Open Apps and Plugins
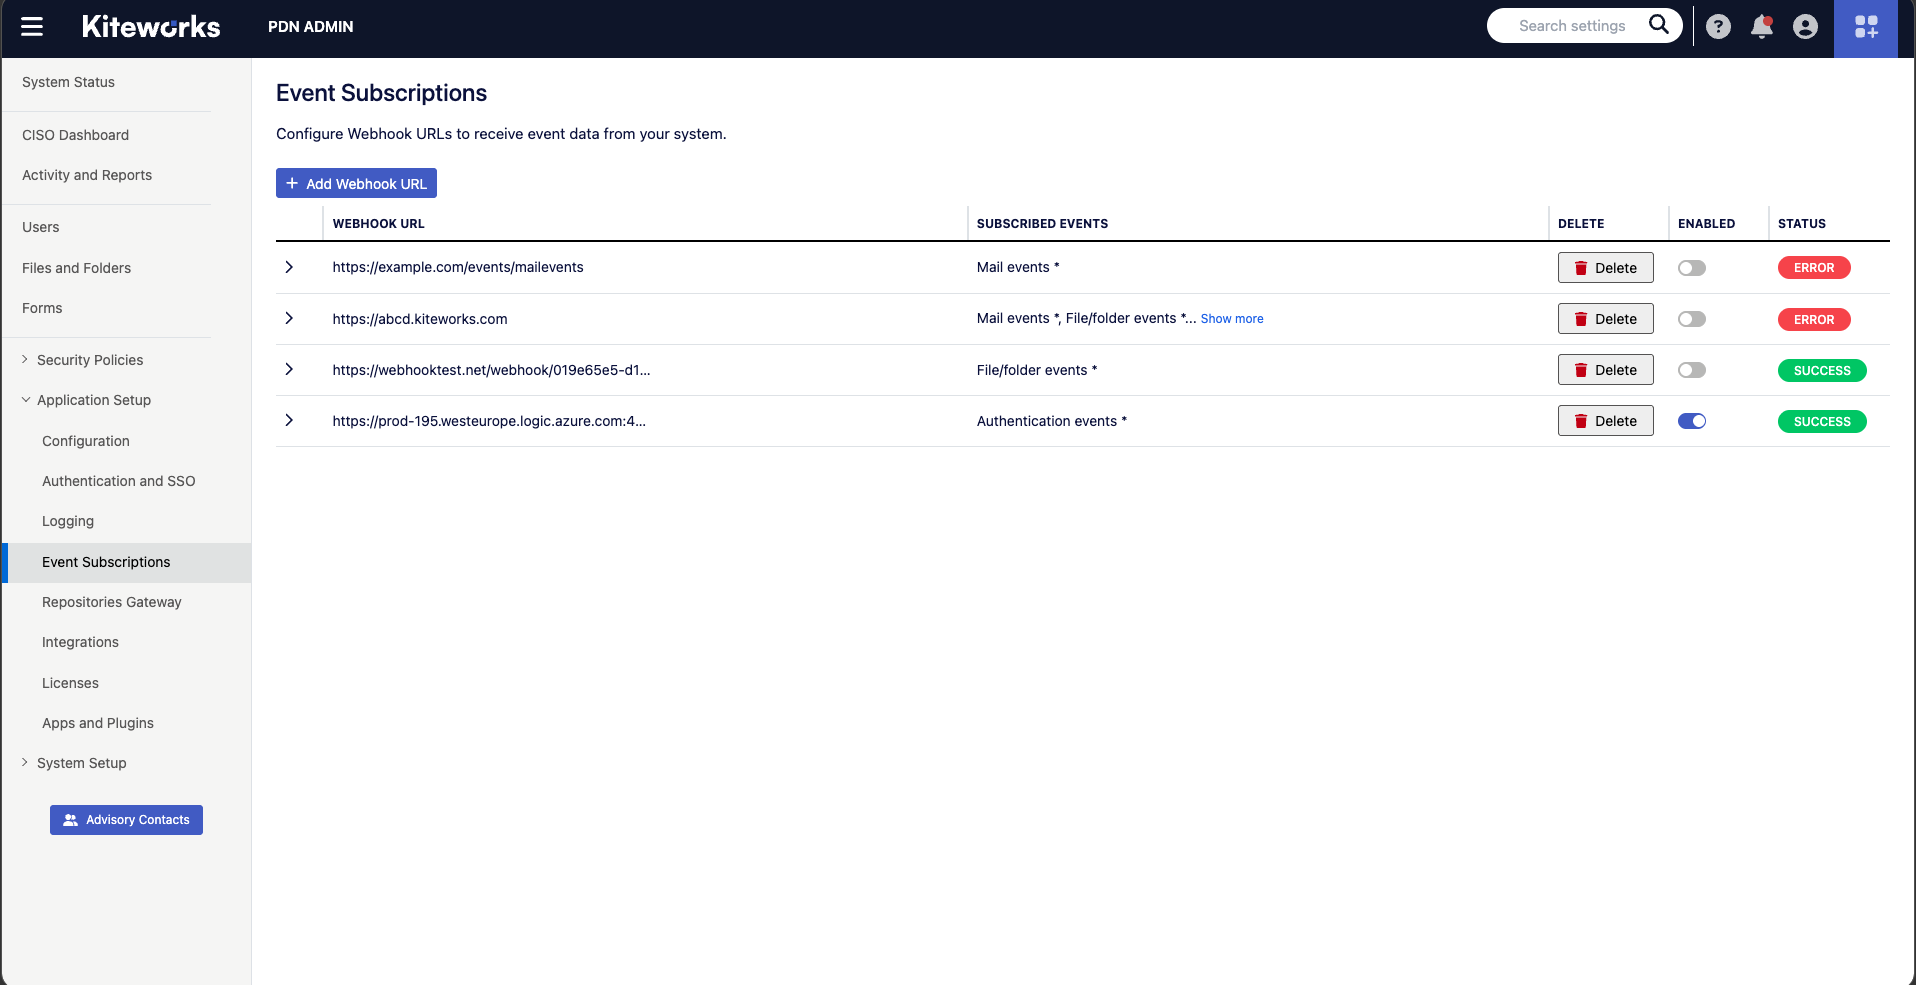1916x985 pixels. tap(98, 723)
